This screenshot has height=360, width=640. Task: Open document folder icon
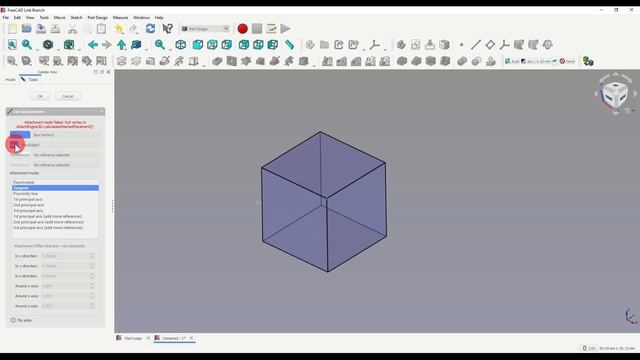pyautogui.click(x=27, y=29)
